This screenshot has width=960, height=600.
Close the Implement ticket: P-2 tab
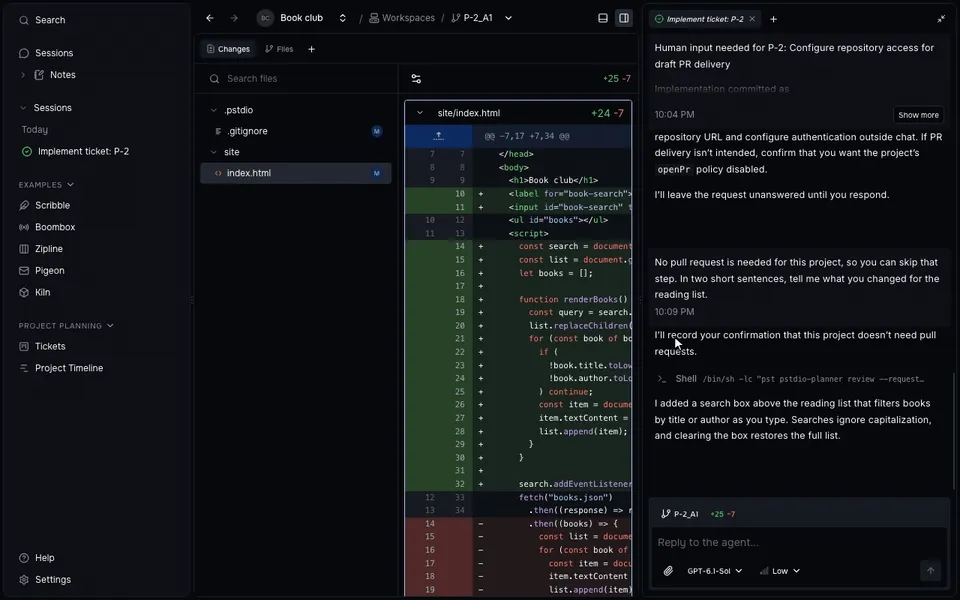click(752, 19)
